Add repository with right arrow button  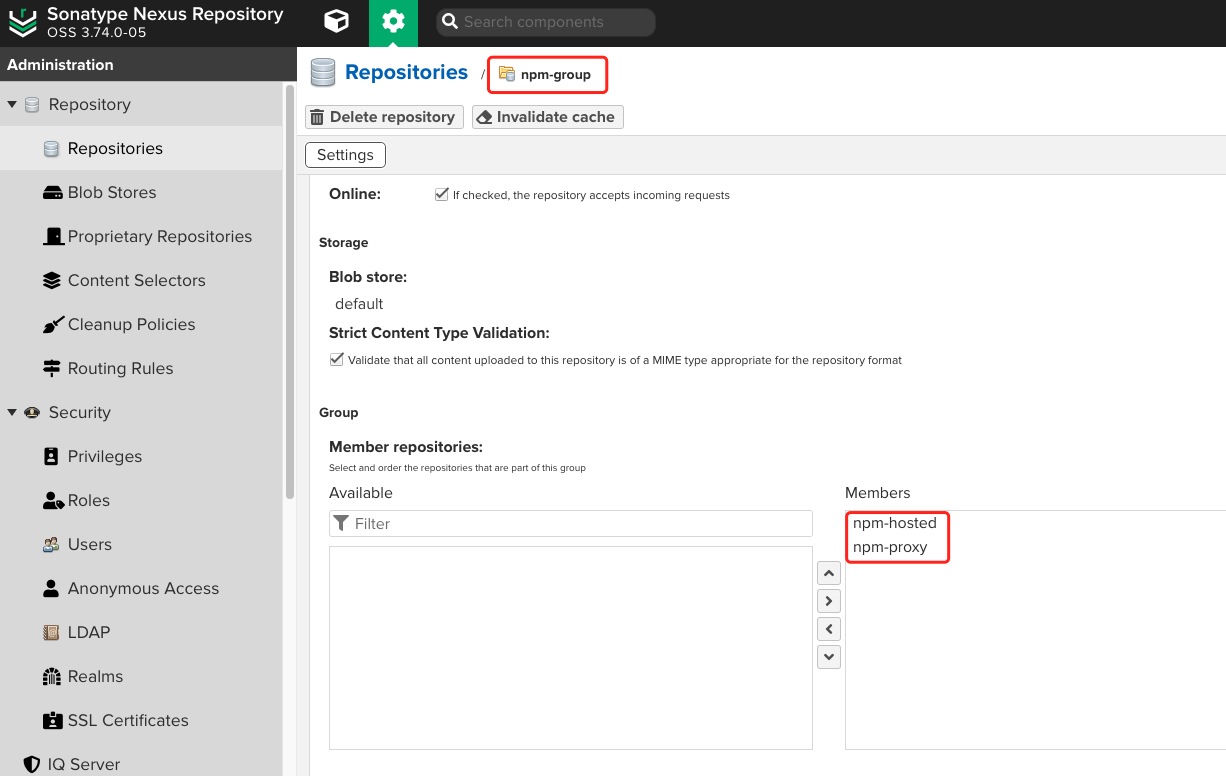(829, 602)
